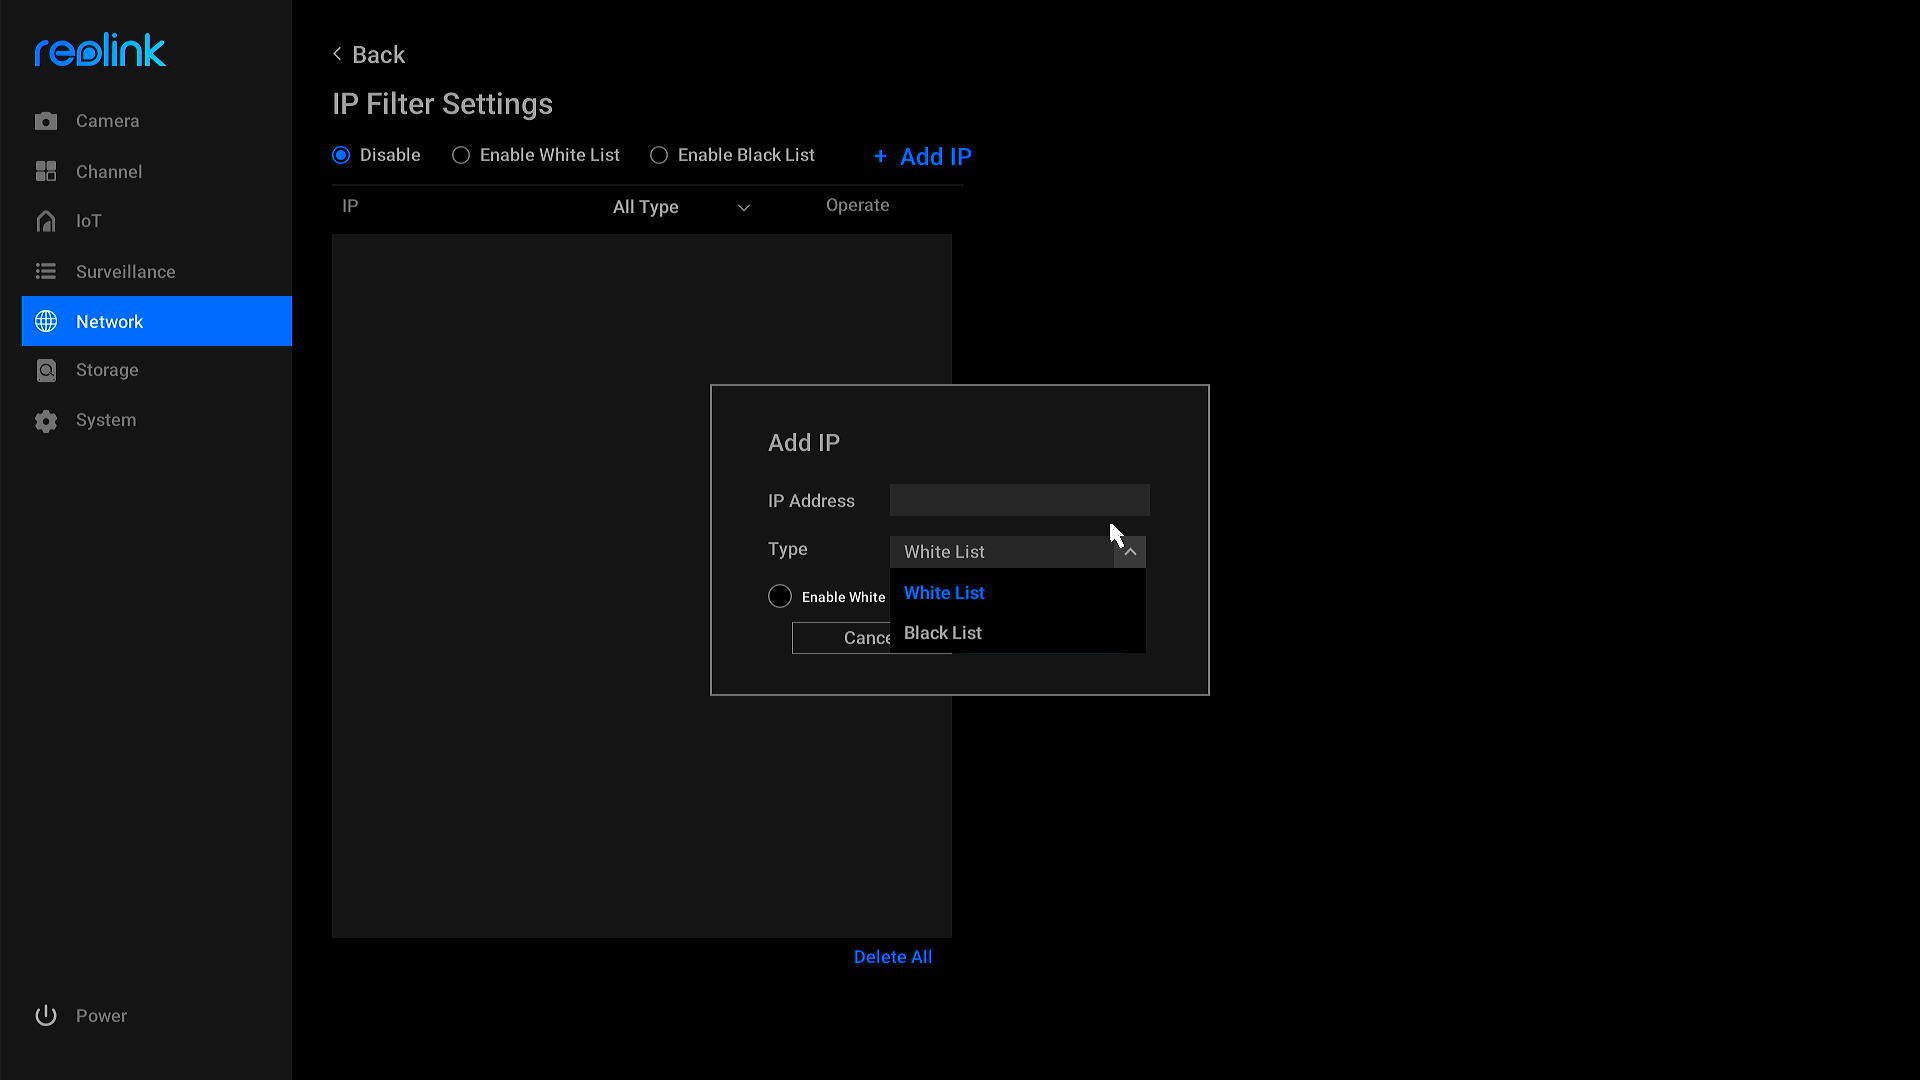Click the Network icon in sidebar
Image resolution: width=1920 pixels, height=1080 pixels.
47,320
